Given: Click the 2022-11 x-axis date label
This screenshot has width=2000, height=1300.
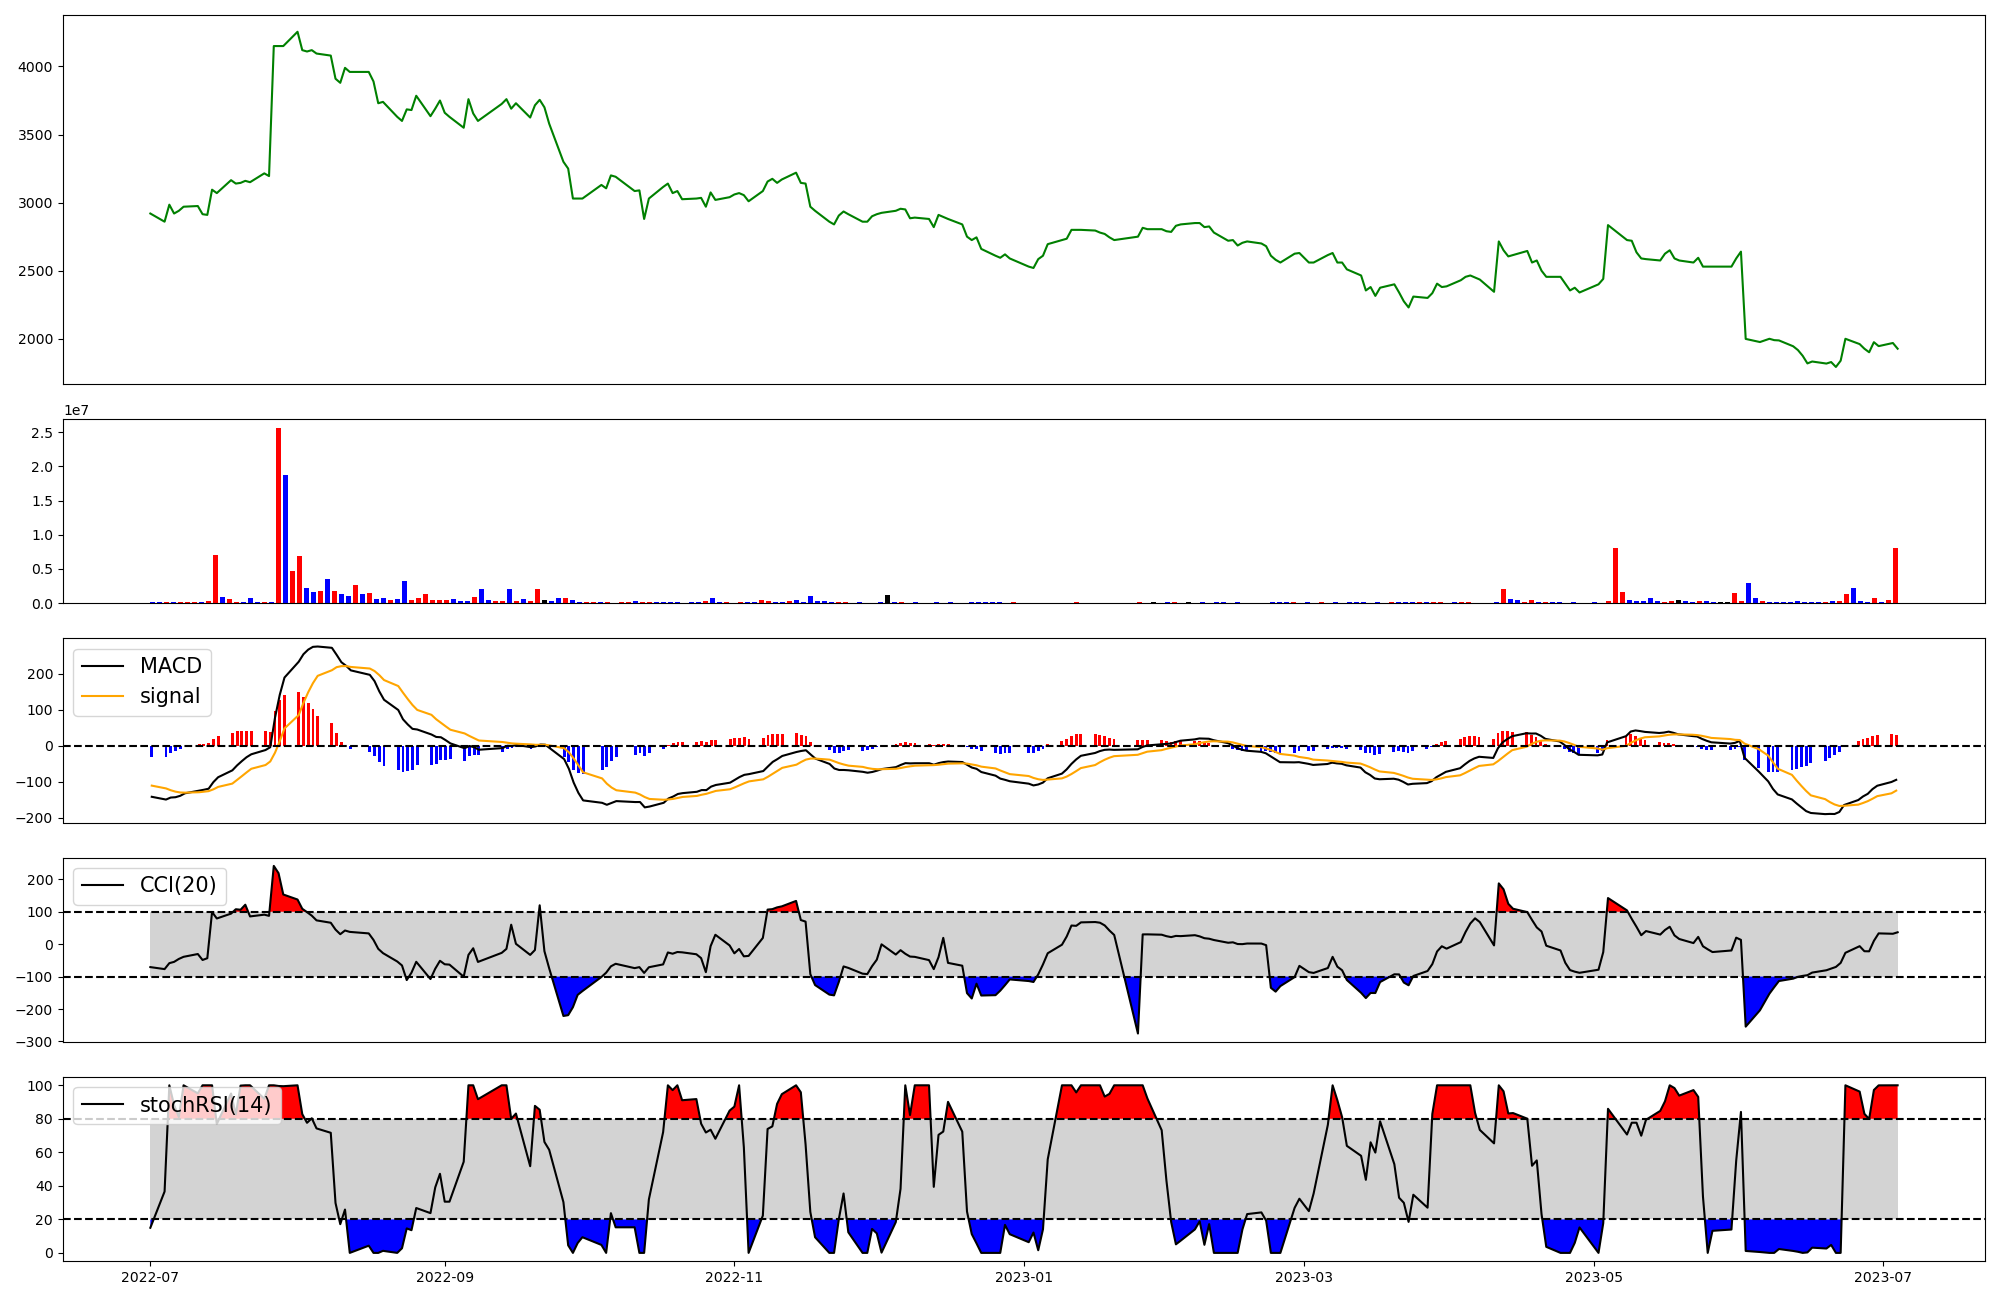Looking at the screenshot, I should 735,1277.
